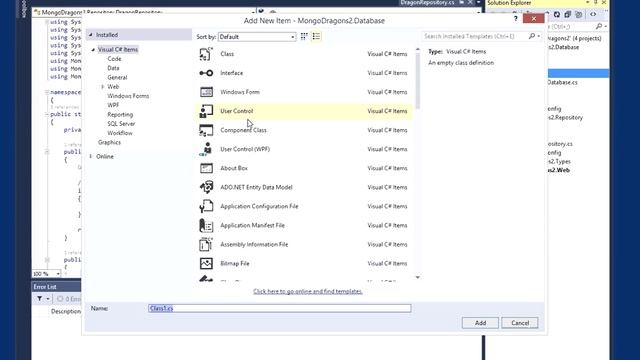This screenshot has width=640, height=360.
Task: Open the Sort by Default dropdown
Action: pos(257,37)
